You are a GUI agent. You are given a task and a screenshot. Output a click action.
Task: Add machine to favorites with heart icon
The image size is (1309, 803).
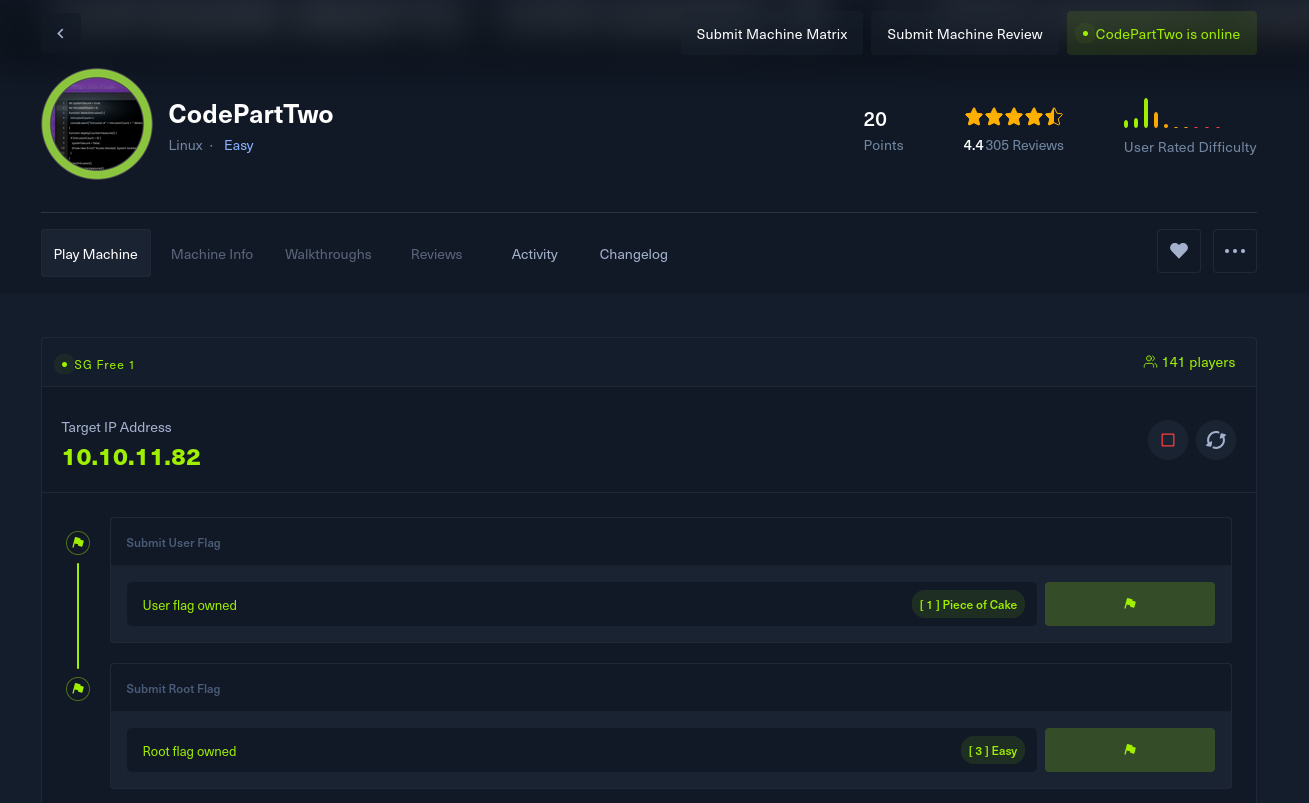click(x=1178, y=251)
